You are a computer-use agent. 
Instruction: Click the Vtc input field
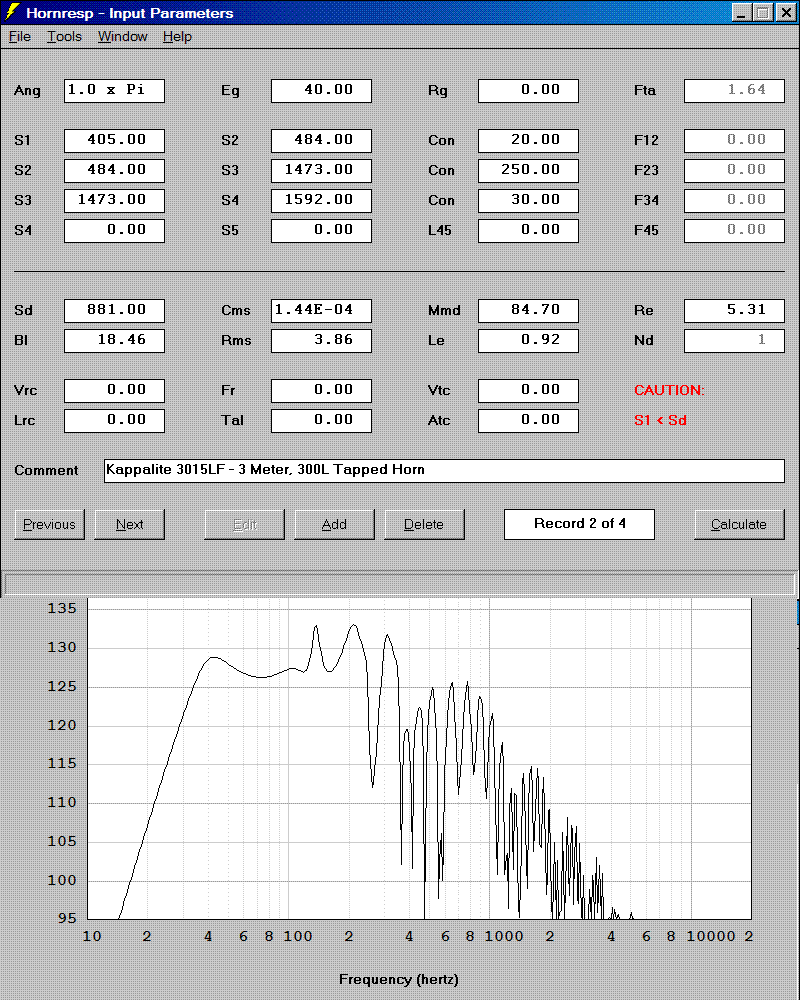[528, 390]
